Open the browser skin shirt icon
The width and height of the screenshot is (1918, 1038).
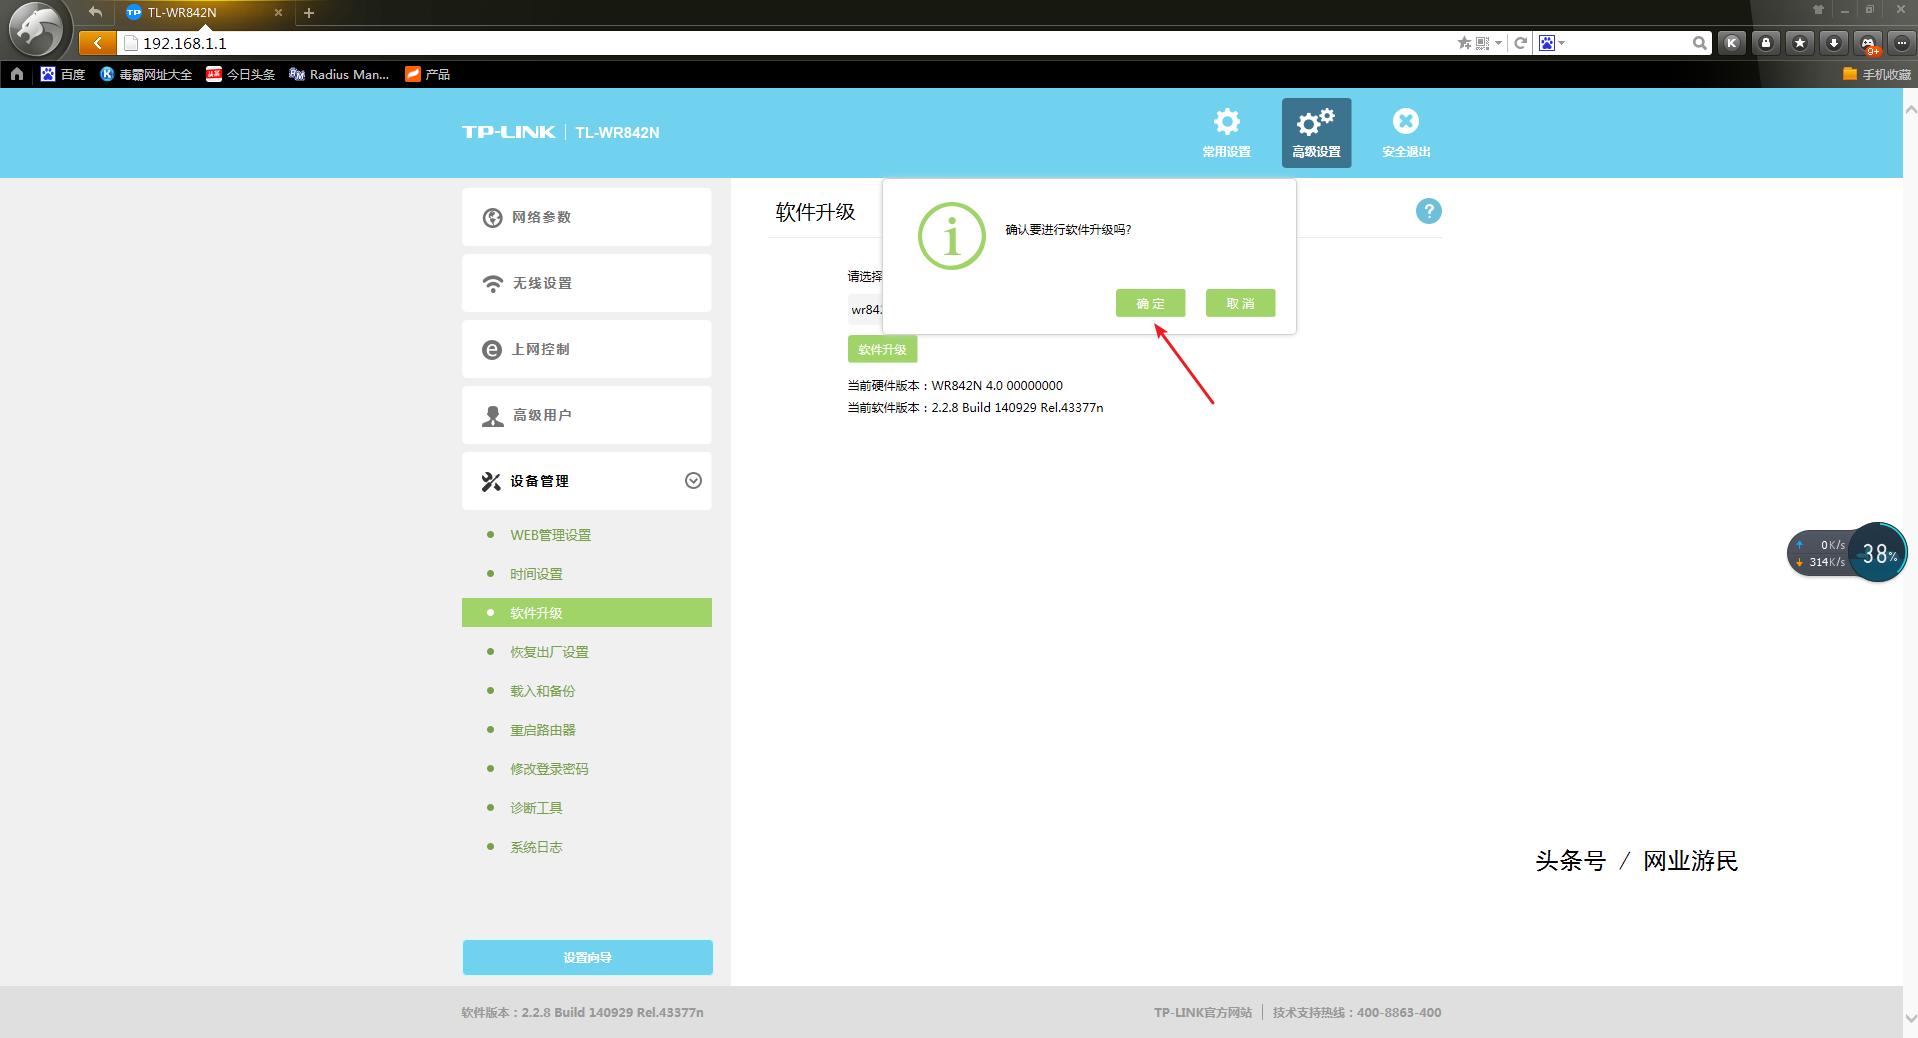(1818, 10)
